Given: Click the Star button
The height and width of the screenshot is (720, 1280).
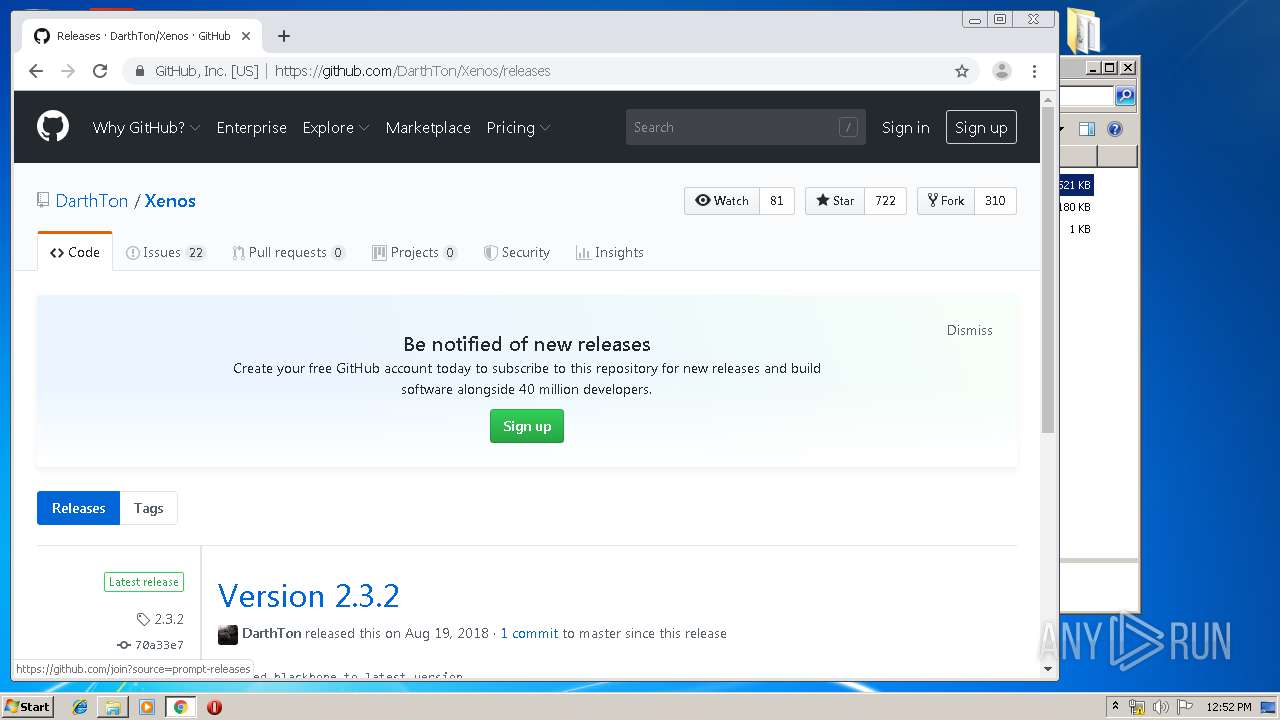Looking at the screenshot, I should tap(835, 201).
